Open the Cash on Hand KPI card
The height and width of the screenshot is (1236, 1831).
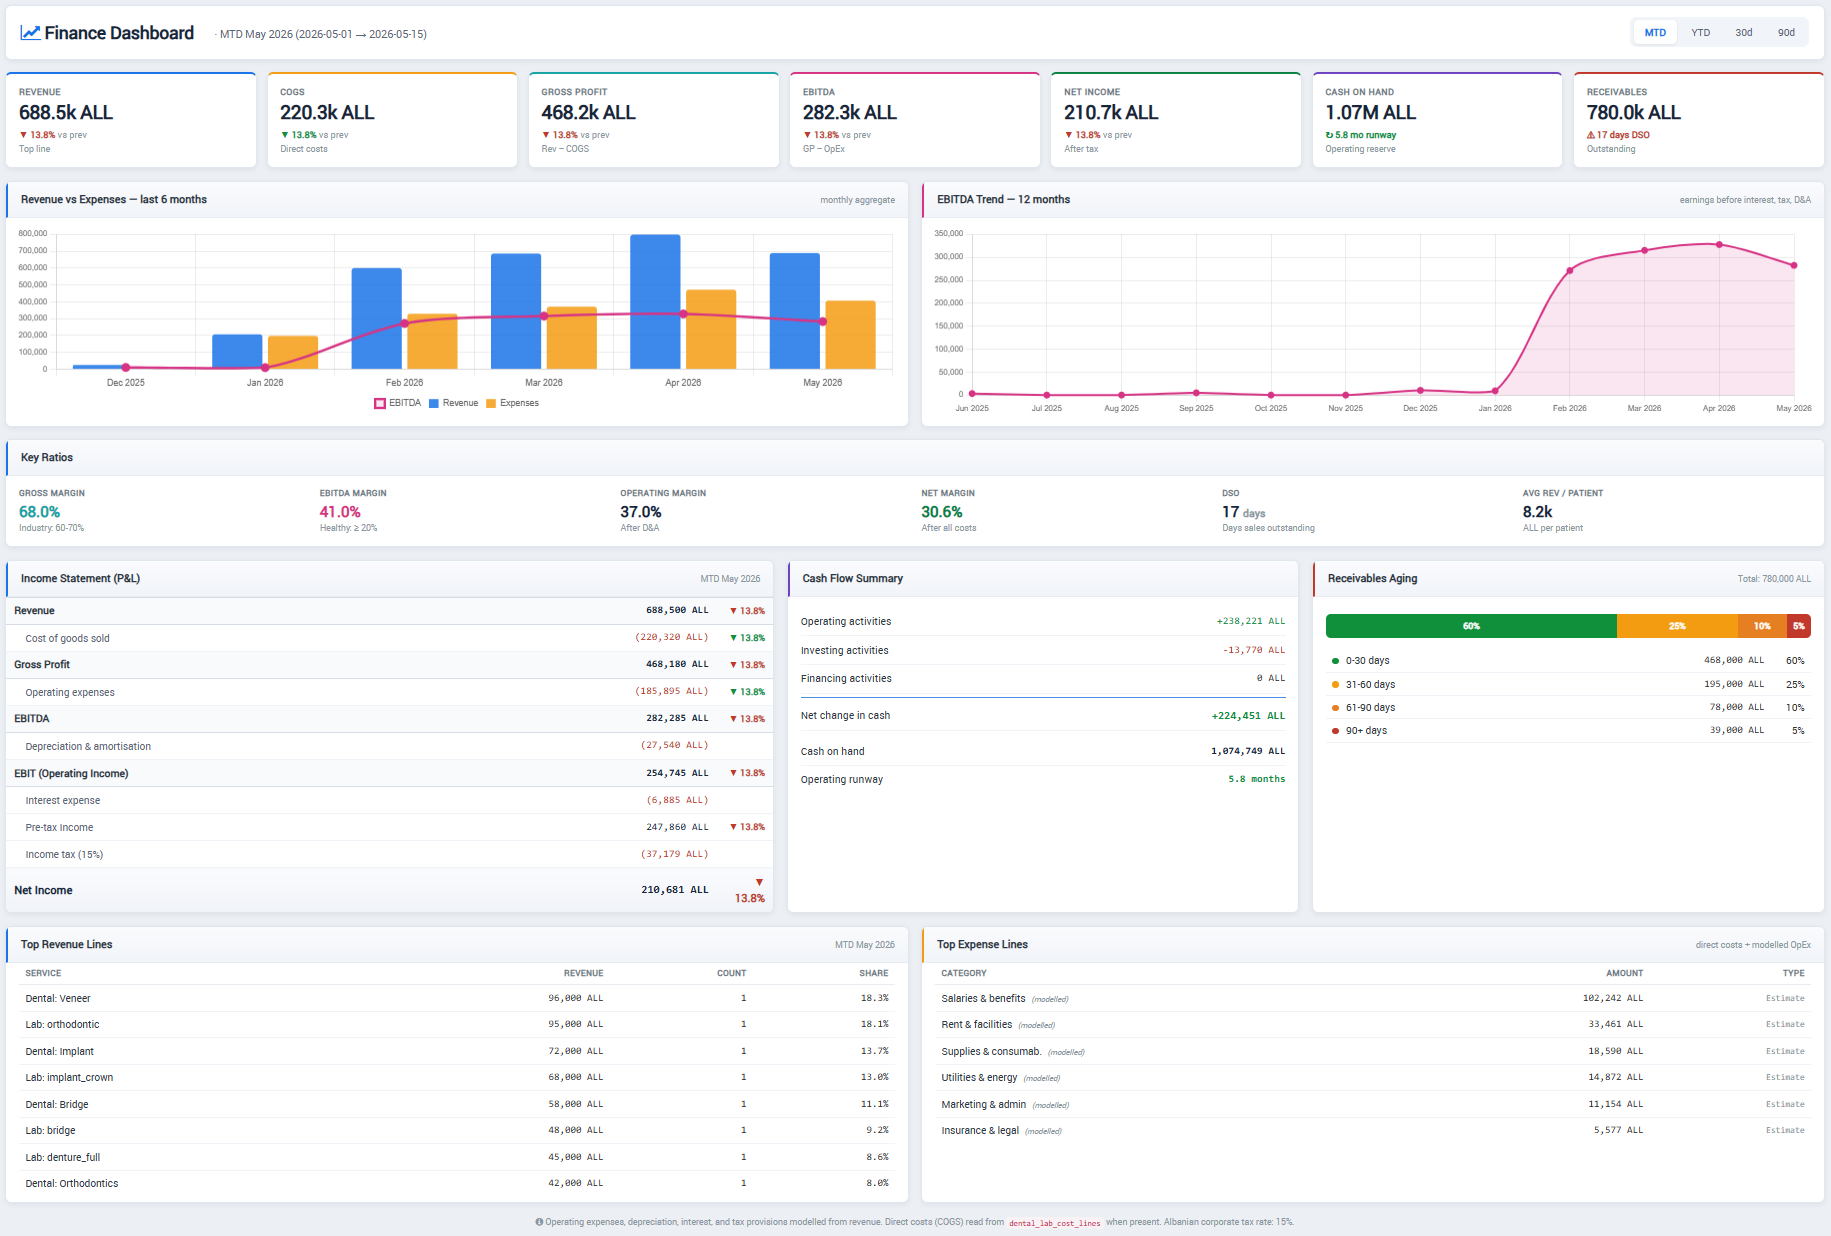[x=1437, y=119]
